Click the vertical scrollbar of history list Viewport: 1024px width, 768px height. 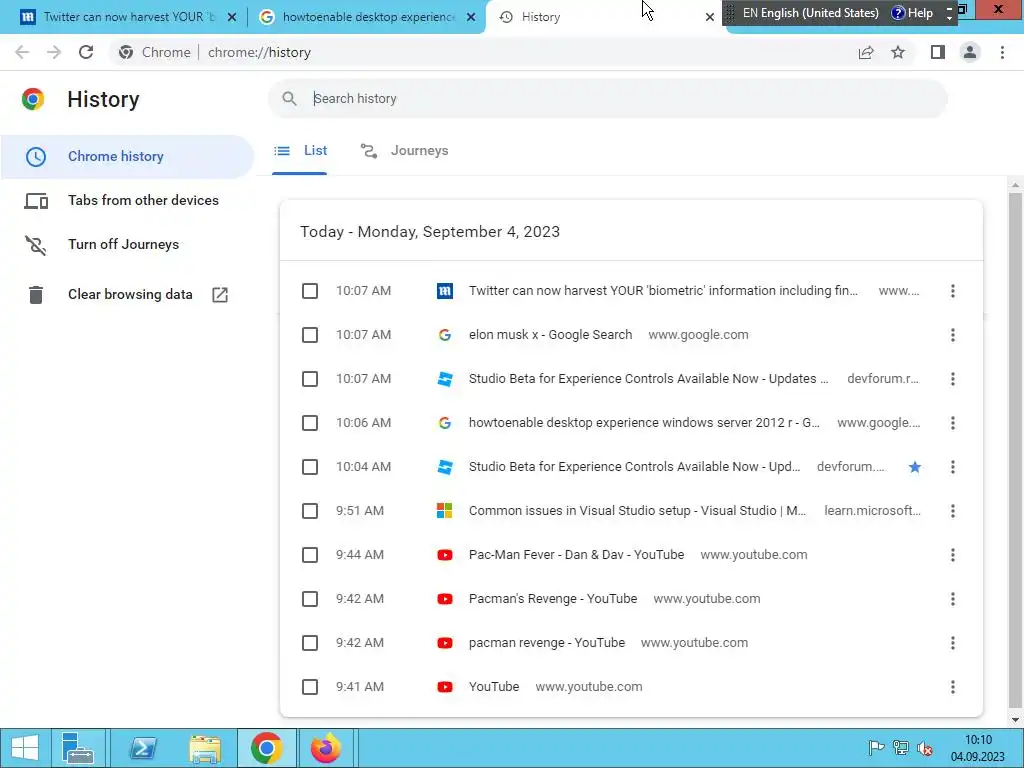pyautogui.click(x=1015, y=451)
